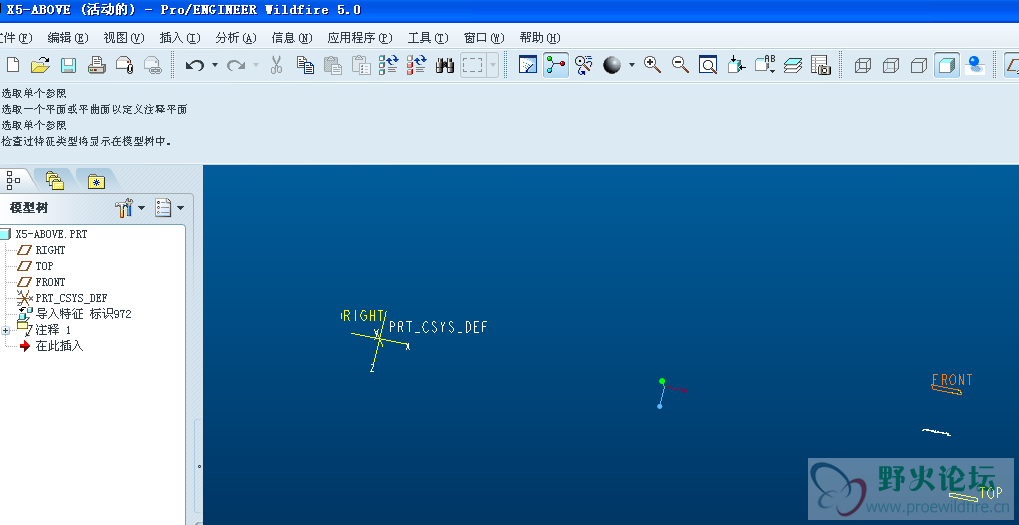Click the regenerate model icon with cyan boxes
The height and width of the screenshot is (525, 1019).
389,65
